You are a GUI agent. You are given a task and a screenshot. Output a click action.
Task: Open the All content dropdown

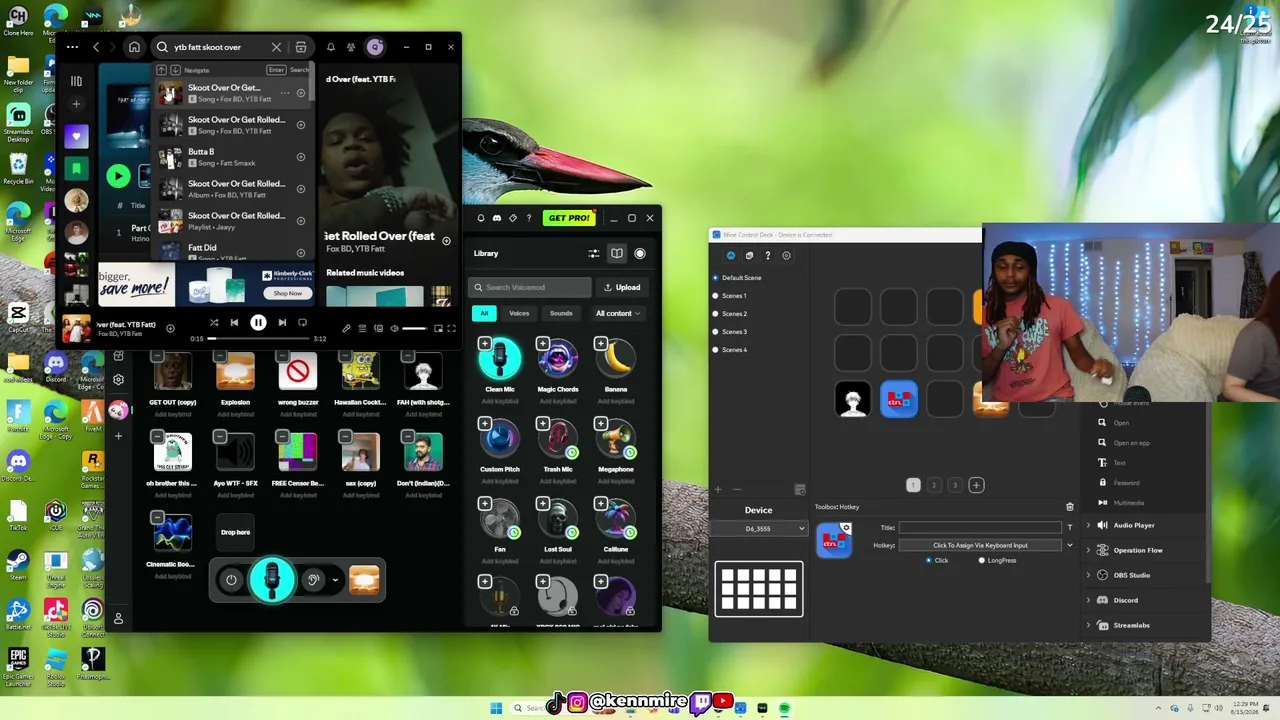click(618, 313)
